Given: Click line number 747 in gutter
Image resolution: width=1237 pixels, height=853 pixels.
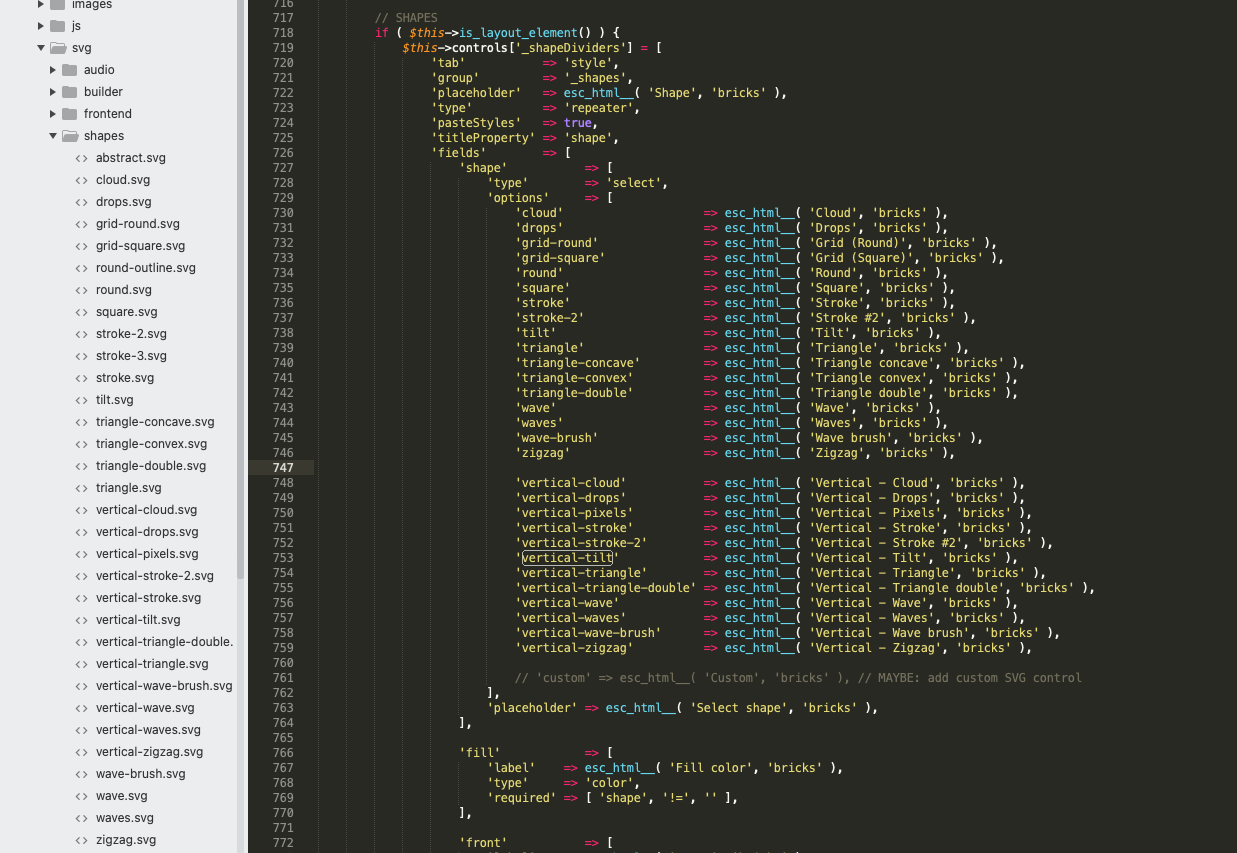Looking at the screenshot, I should point(282,468).
